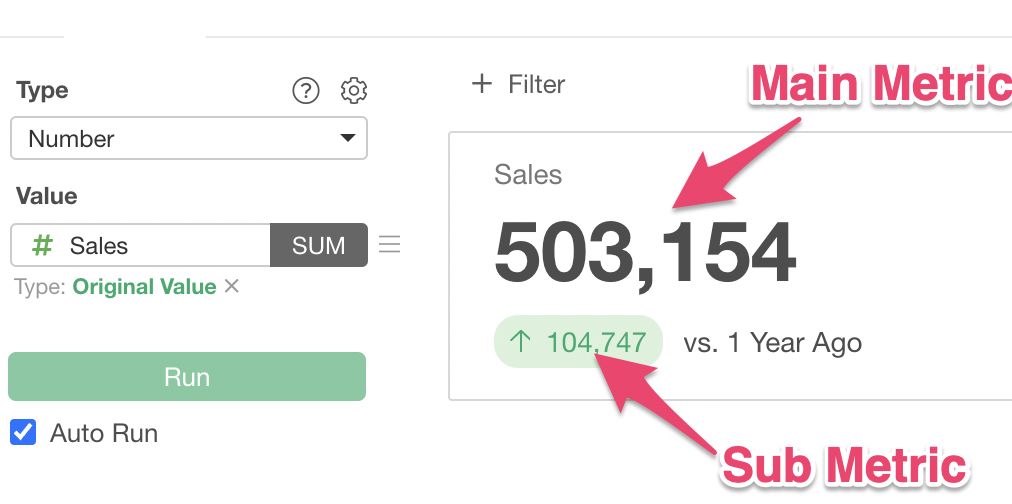
Task: Open the SUM aggregation selector
Action: (x=318, y=245)
